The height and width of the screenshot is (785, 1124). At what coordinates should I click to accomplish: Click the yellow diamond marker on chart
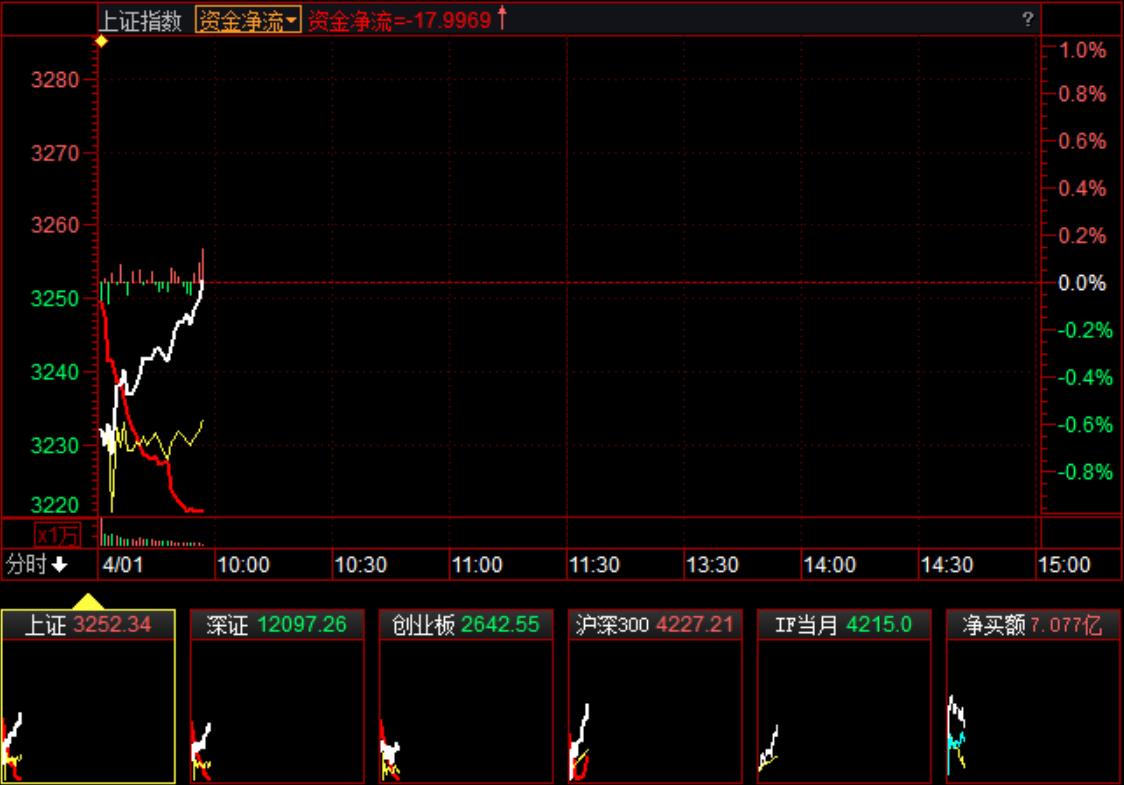tap(101, 41)
